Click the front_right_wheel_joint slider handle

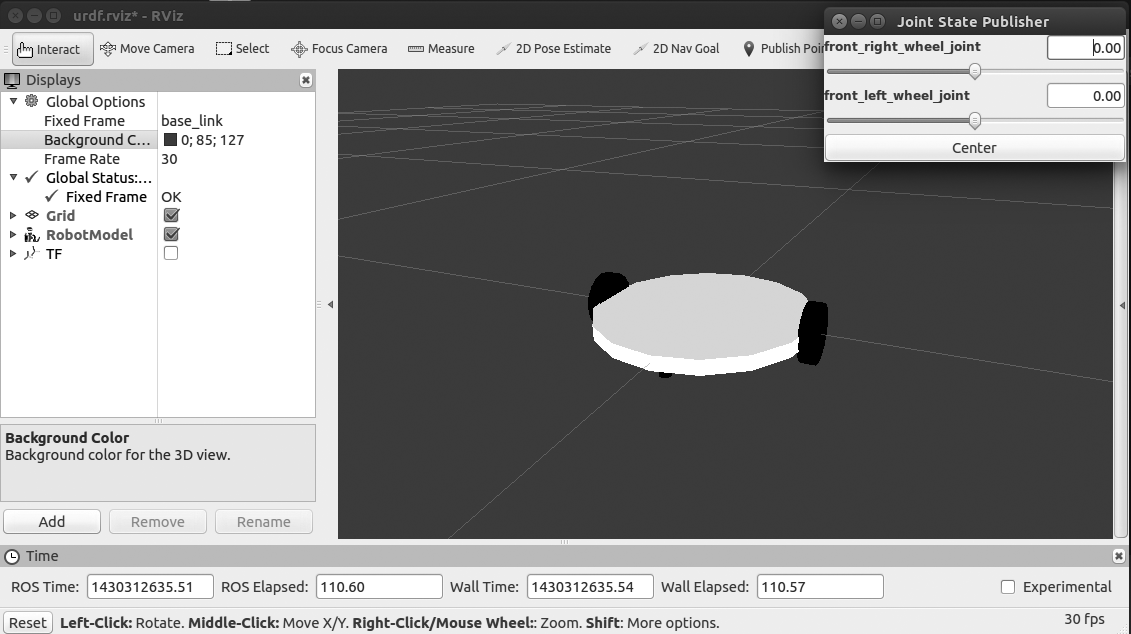974,71
